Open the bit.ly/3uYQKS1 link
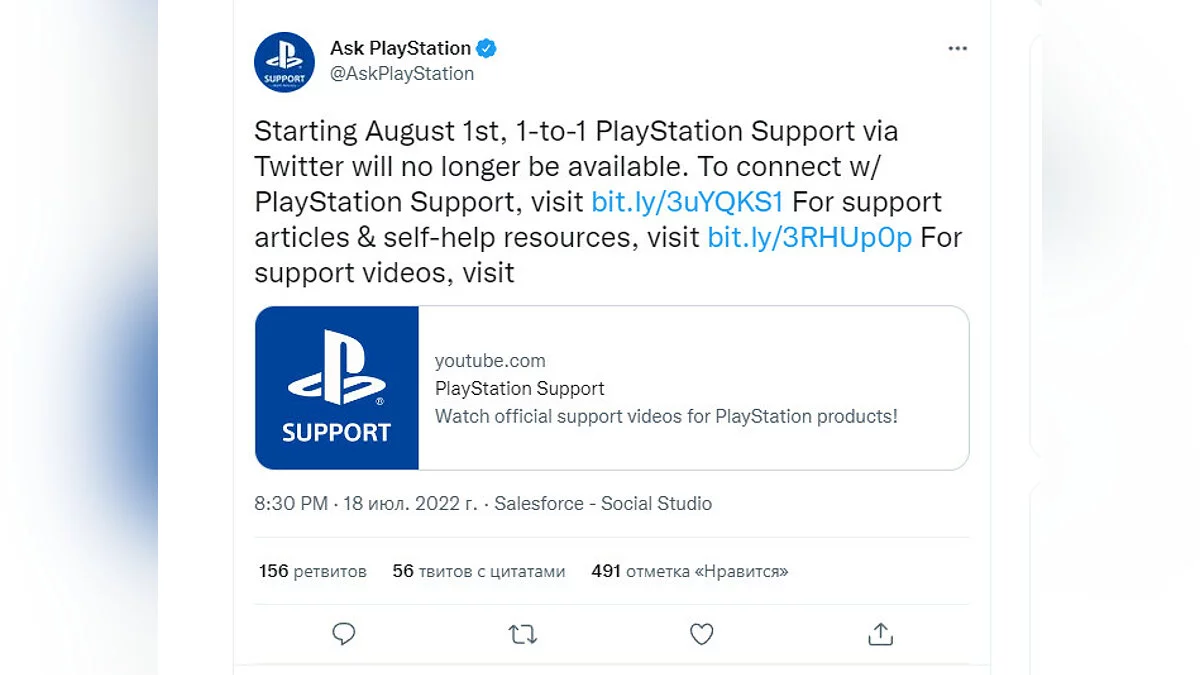Viewport: 1200px width, 675px height. click(x=688, y=202)
